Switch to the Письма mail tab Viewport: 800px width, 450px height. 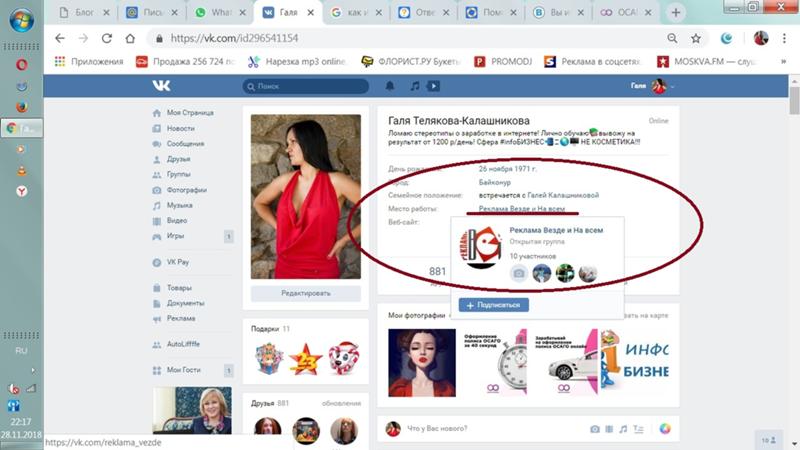tap(152, 13)
